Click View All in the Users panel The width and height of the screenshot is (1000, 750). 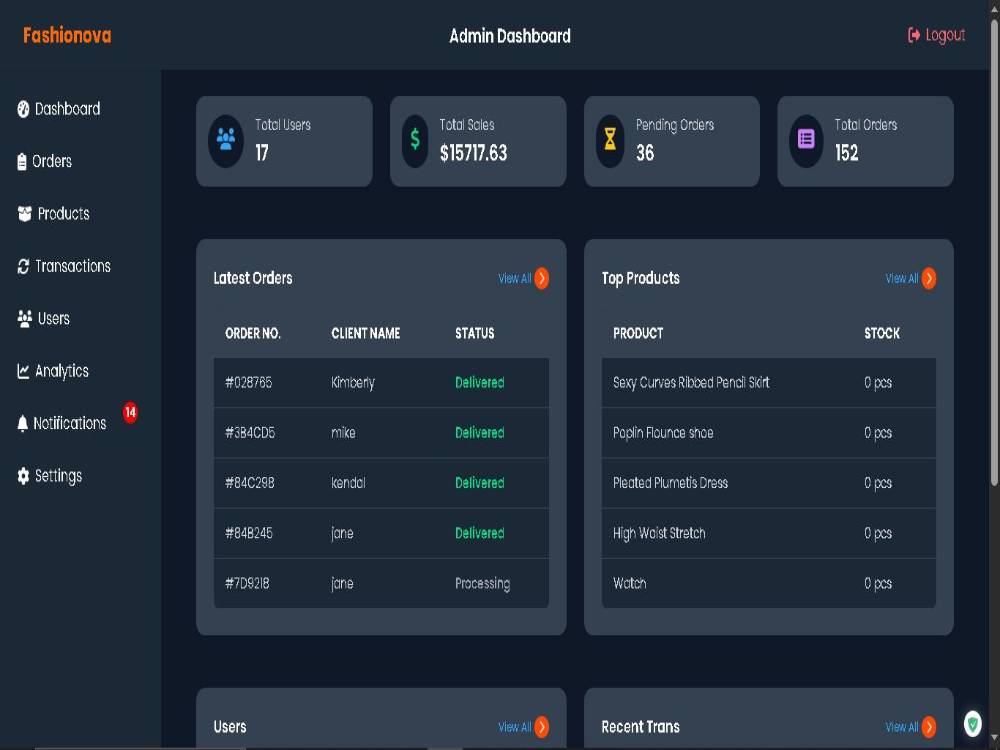click(515, 727)
